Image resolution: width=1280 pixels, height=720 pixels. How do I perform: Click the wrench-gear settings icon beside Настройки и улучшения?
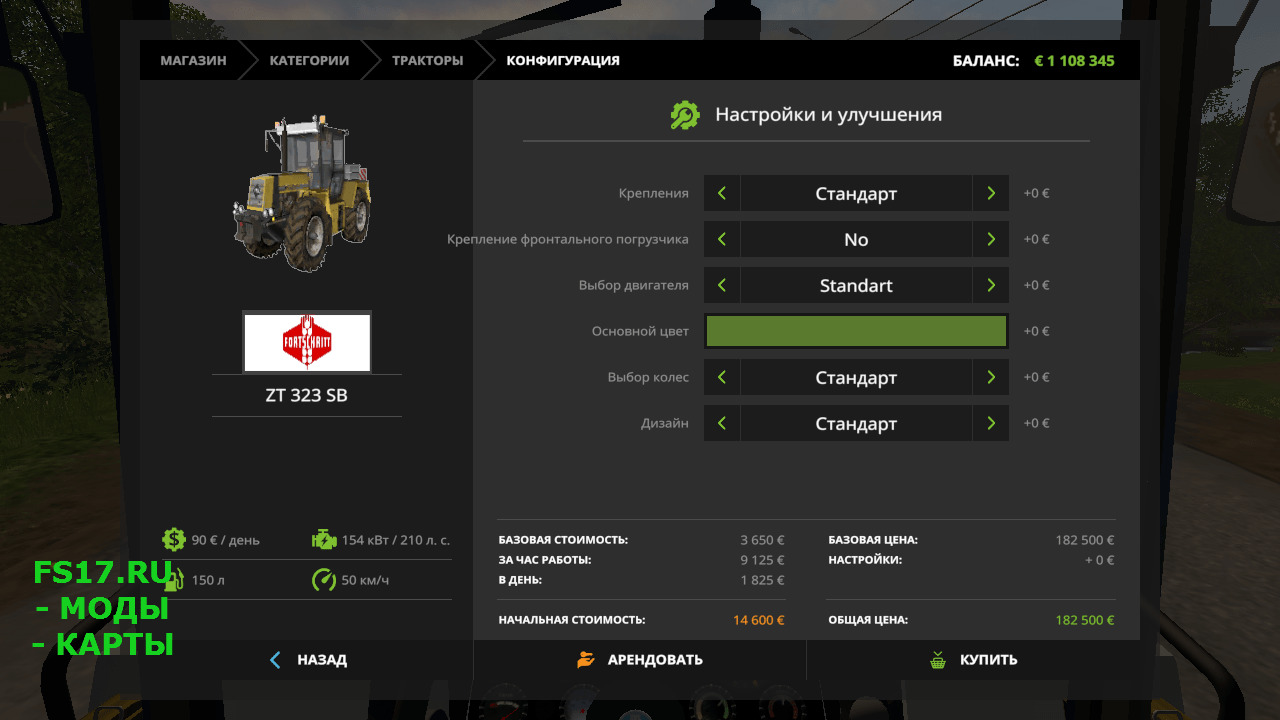coord(685,115)
